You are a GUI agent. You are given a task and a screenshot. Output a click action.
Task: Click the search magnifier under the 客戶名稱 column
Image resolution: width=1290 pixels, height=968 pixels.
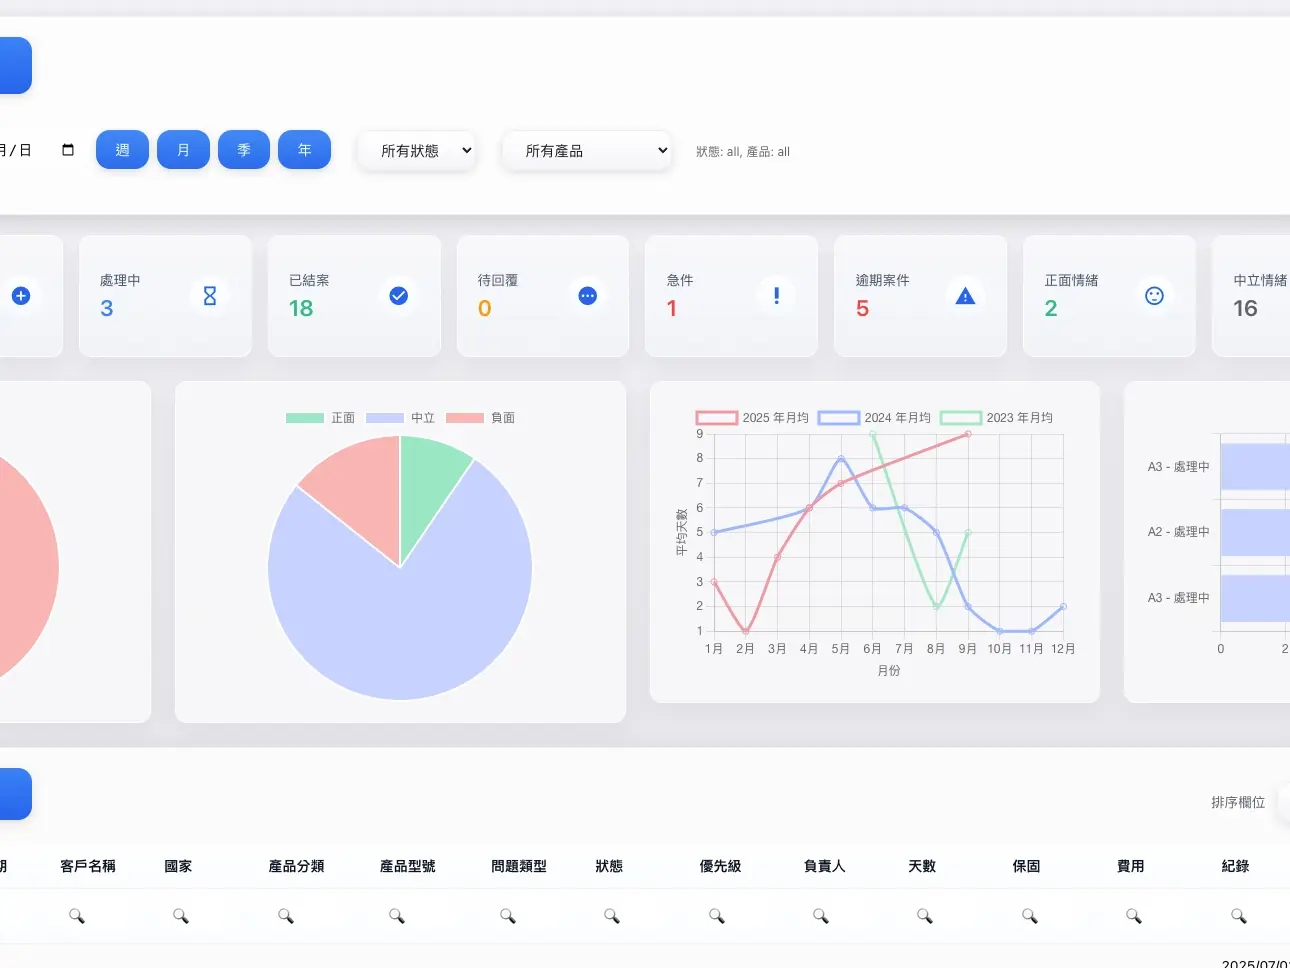coord(76,914)
